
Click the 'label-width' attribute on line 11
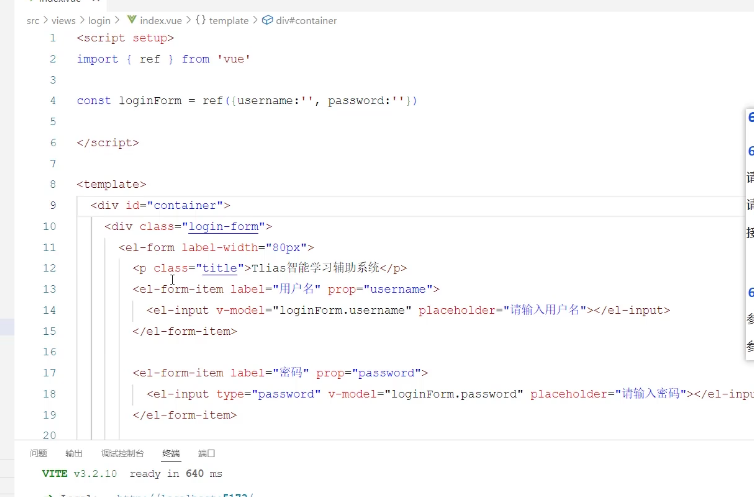[x=220, y=248]
